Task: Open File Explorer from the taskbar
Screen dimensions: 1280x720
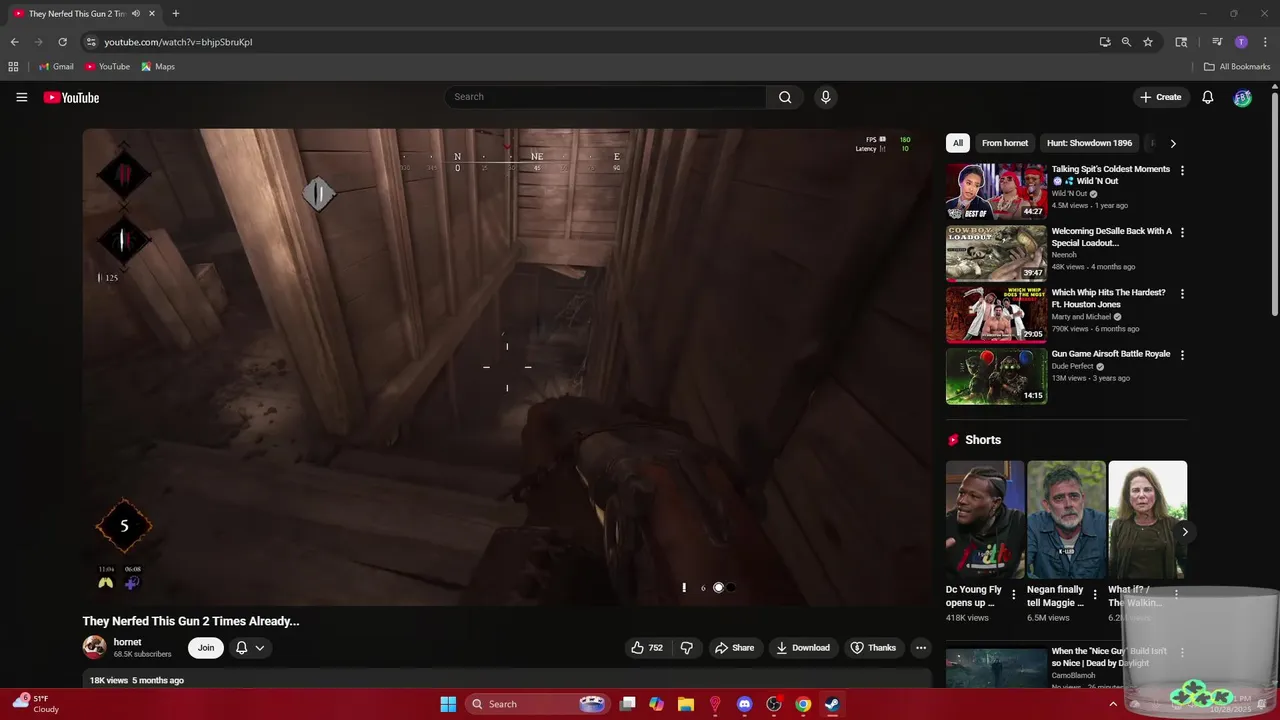Action: point(685,704)
